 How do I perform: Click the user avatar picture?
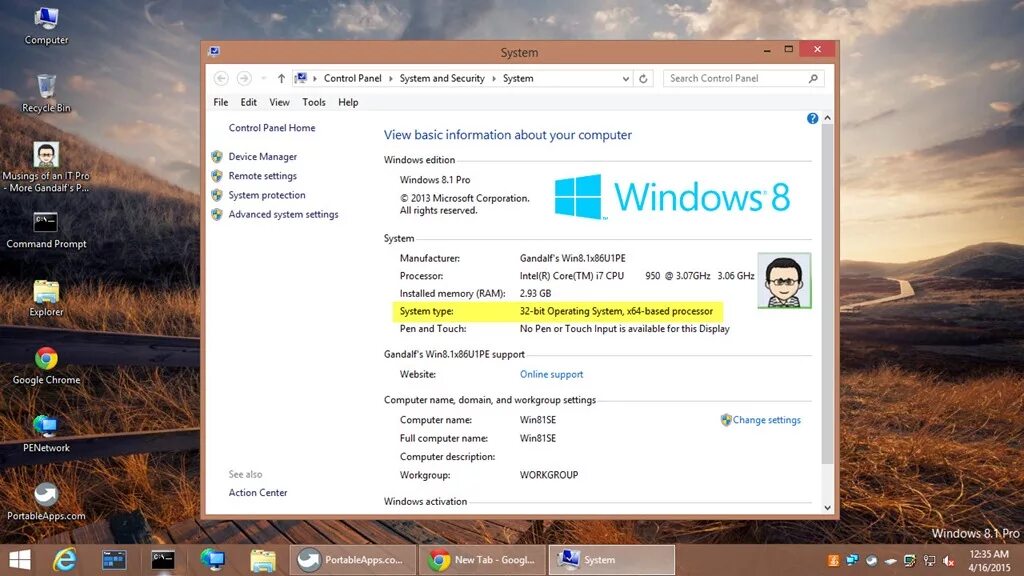pyautogui.click(x=784, y=281)
